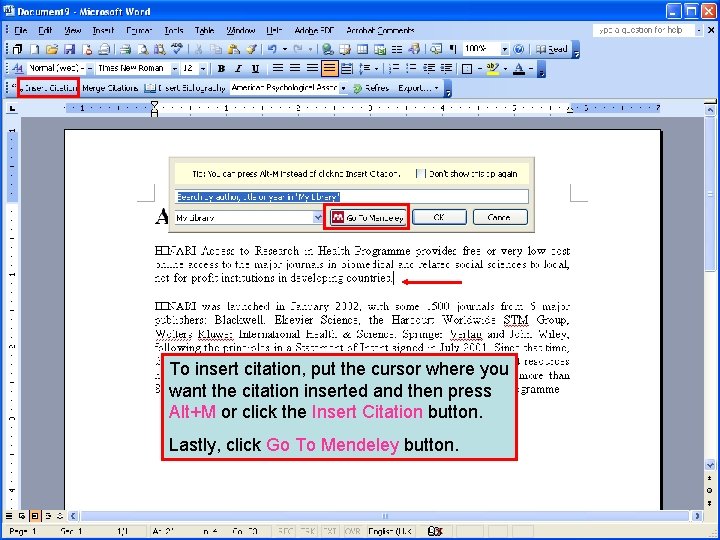Click the horizontal scrollbar thumb
720x540 pixels.
pos(385,516)
